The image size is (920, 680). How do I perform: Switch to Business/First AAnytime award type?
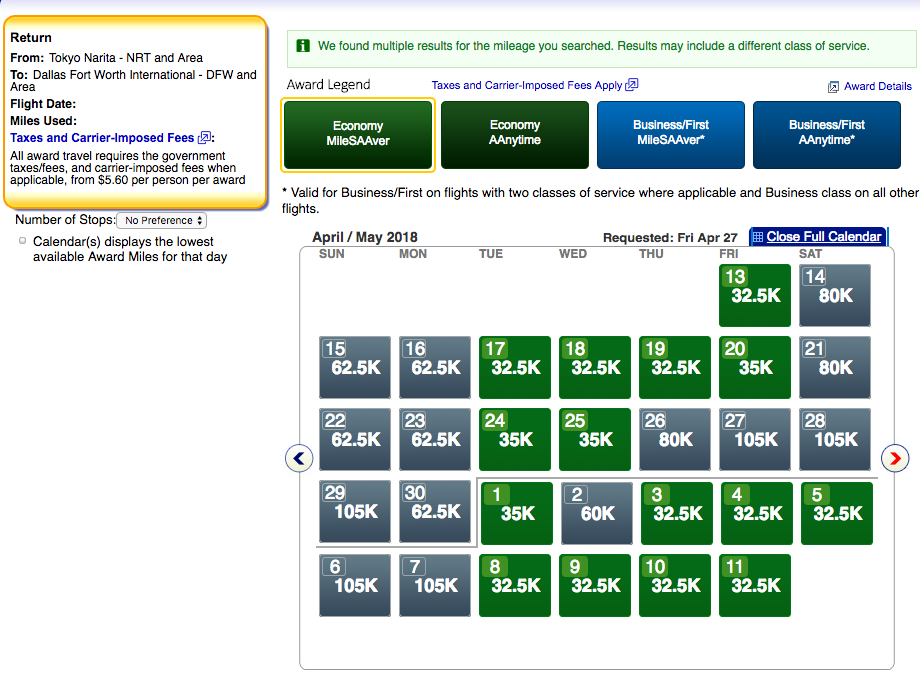(827, 134)
